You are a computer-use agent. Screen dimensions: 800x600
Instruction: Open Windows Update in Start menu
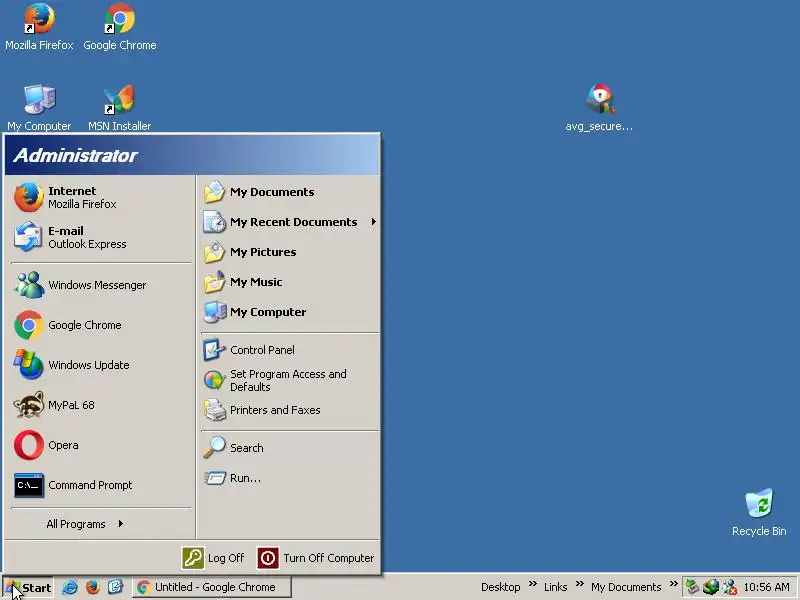tap(99, 365)
